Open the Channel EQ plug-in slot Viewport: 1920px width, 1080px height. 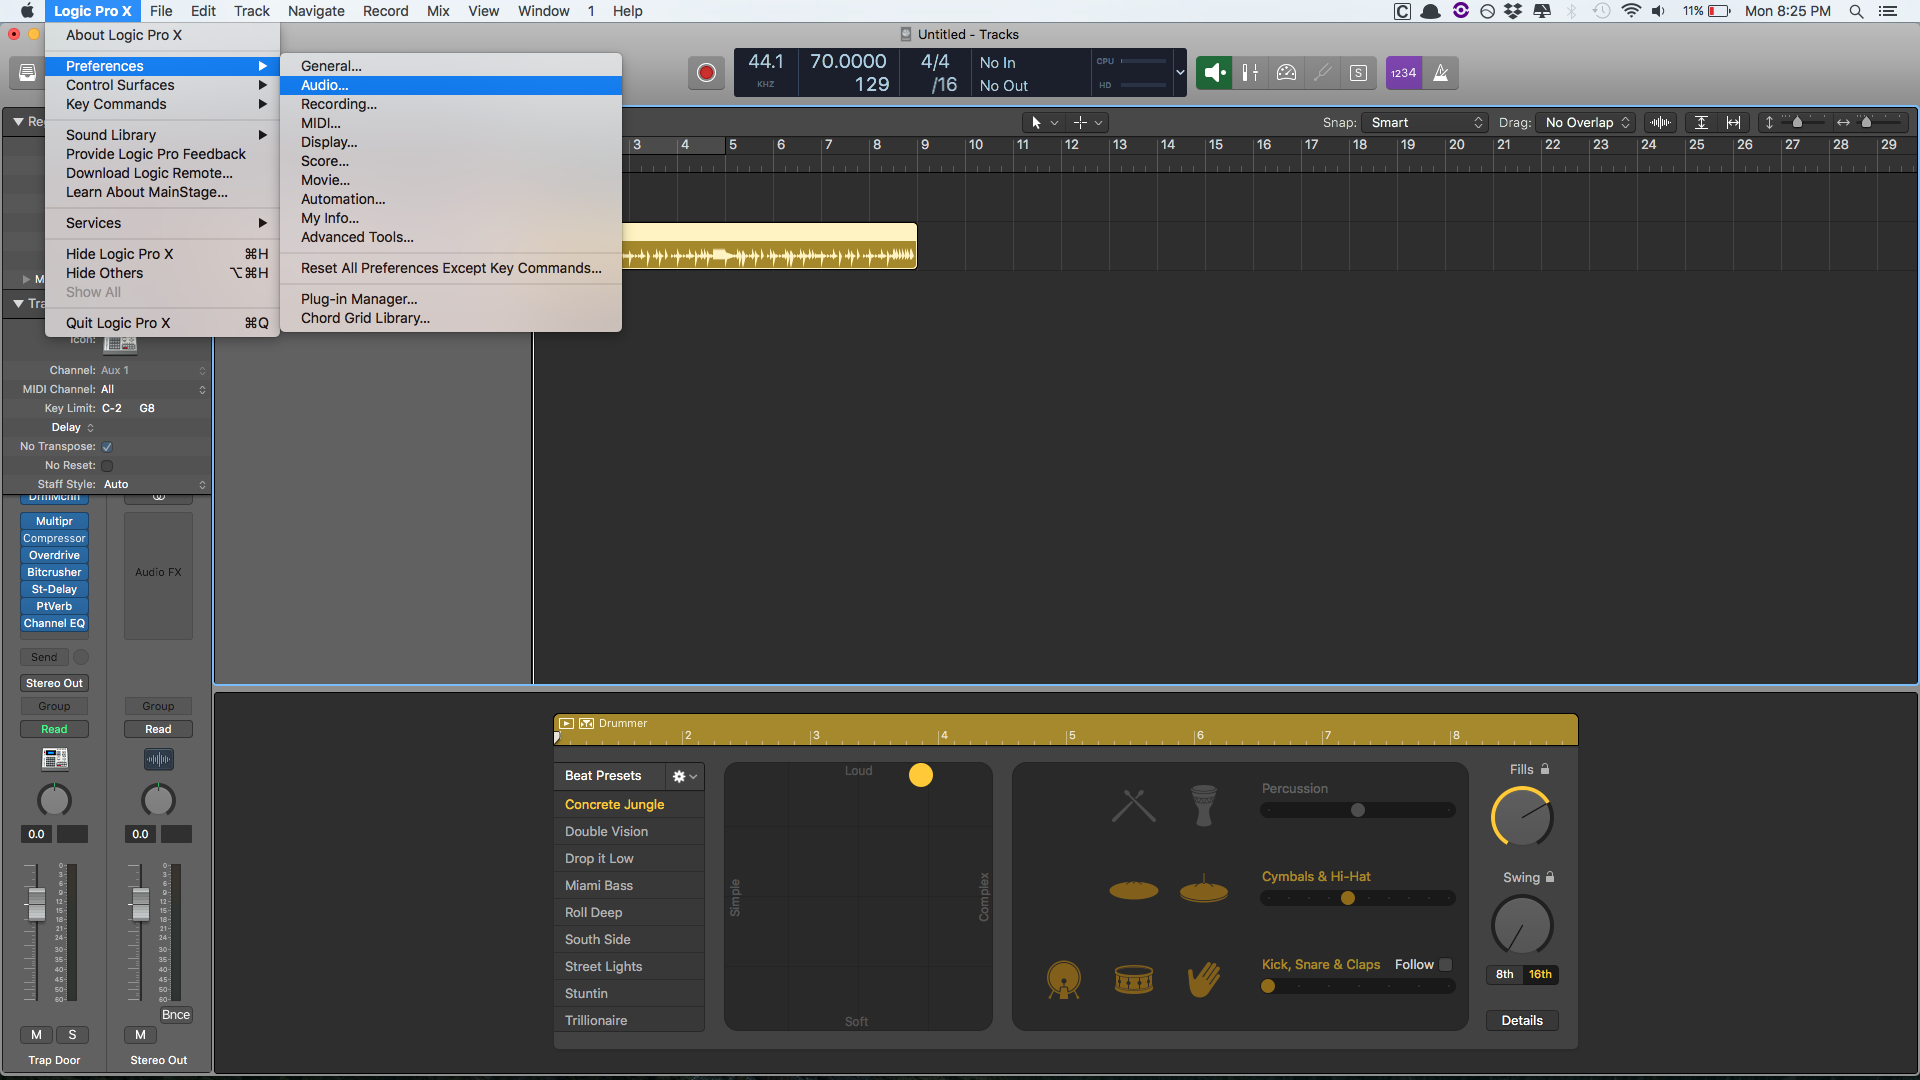pos(54,624)
